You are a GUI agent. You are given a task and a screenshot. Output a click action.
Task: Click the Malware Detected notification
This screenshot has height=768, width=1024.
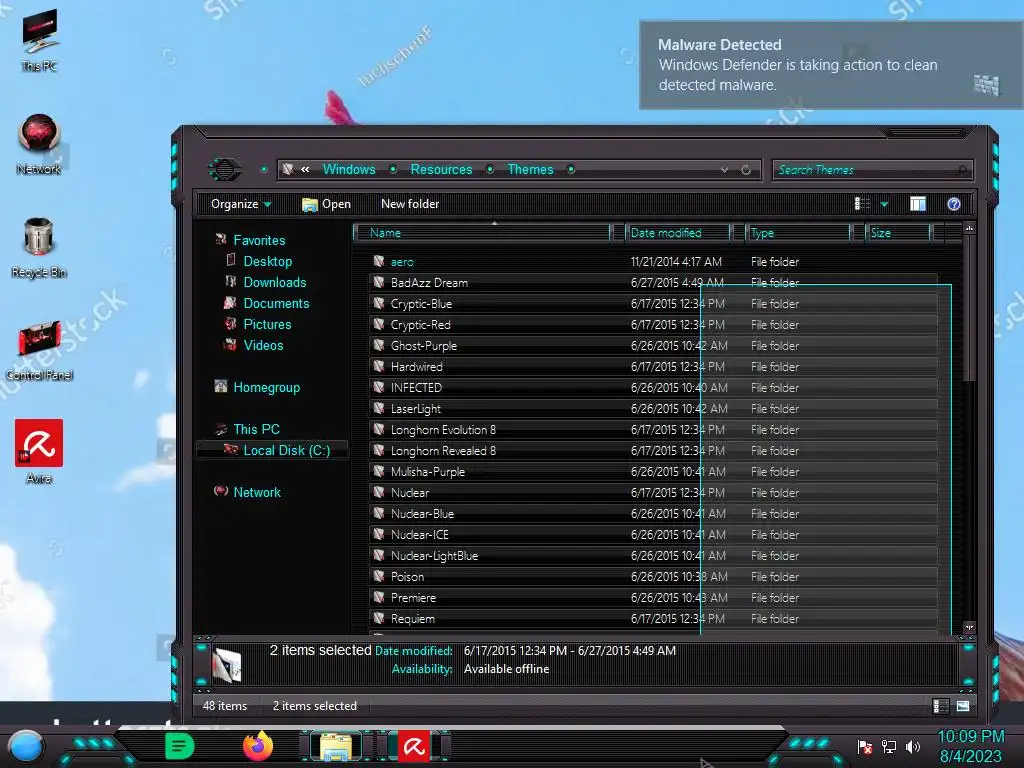[x=831, y=65]
